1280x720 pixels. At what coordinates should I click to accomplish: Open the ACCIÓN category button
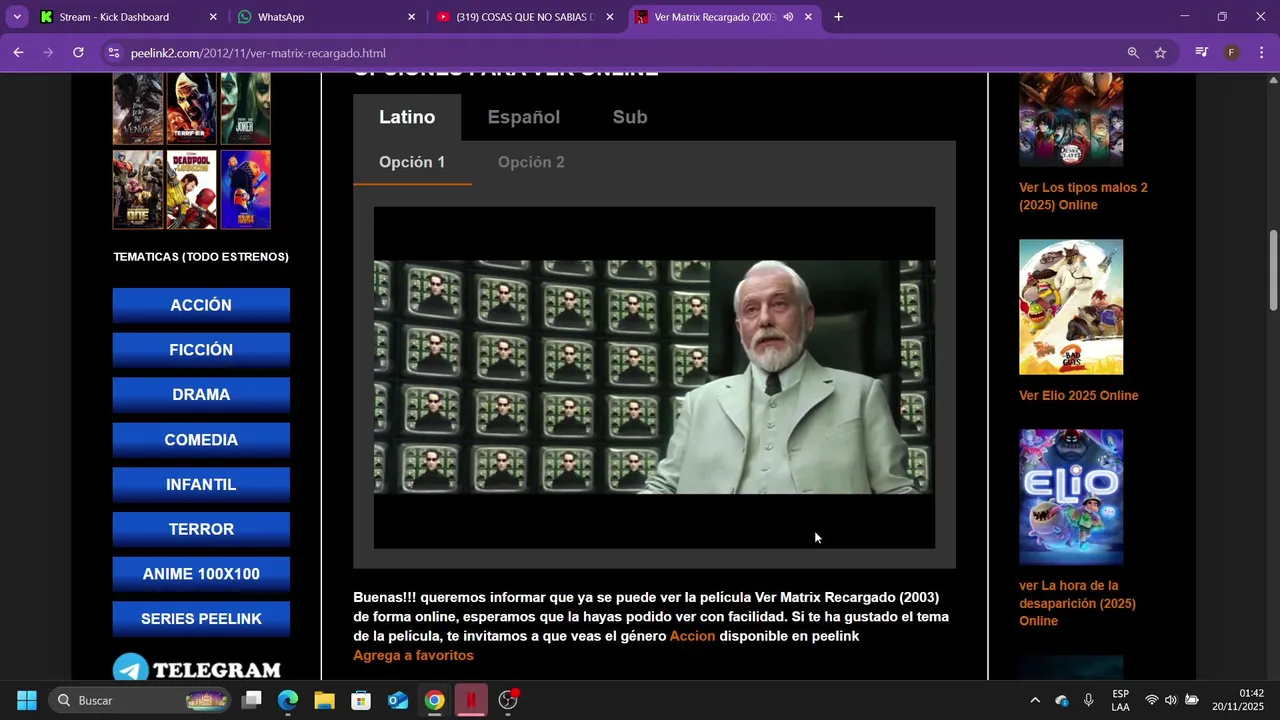tap(201, 305)
